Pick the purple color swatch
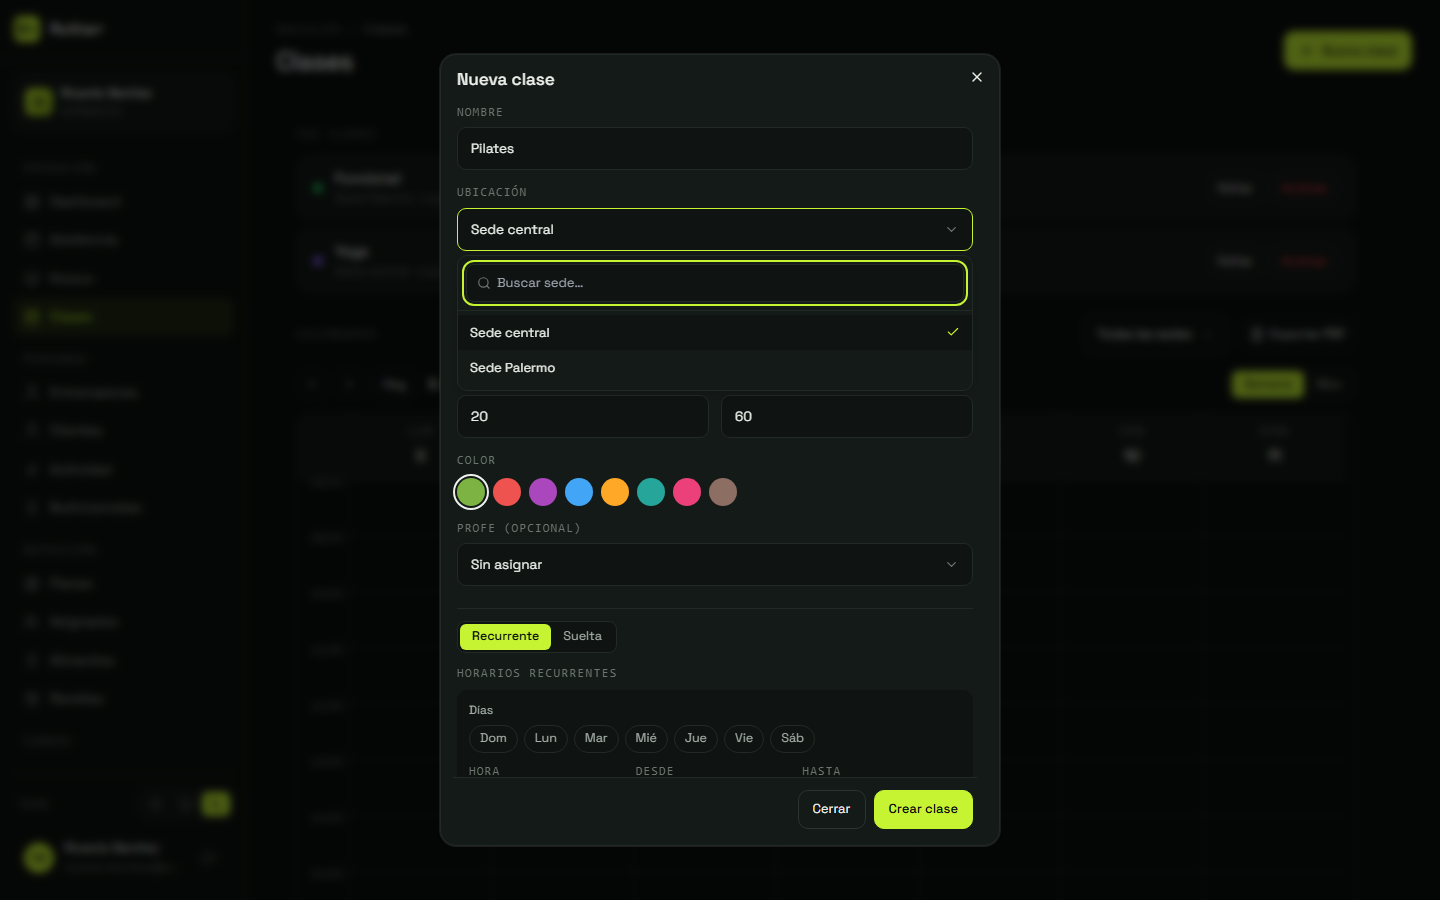This screenshot has width=1440, height=900. click(543, 492)
